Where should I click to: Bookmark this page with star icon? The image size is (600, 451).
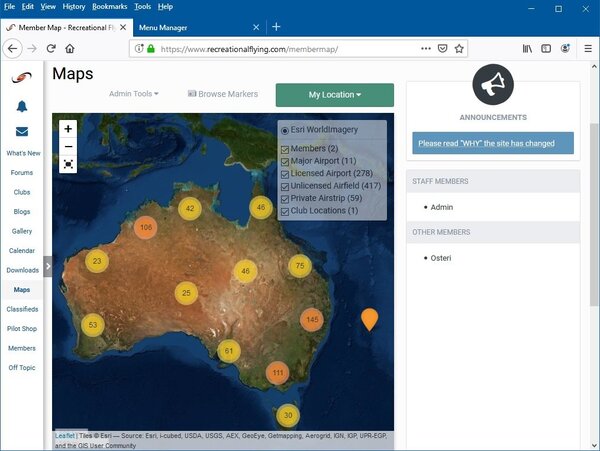point(459,48)
